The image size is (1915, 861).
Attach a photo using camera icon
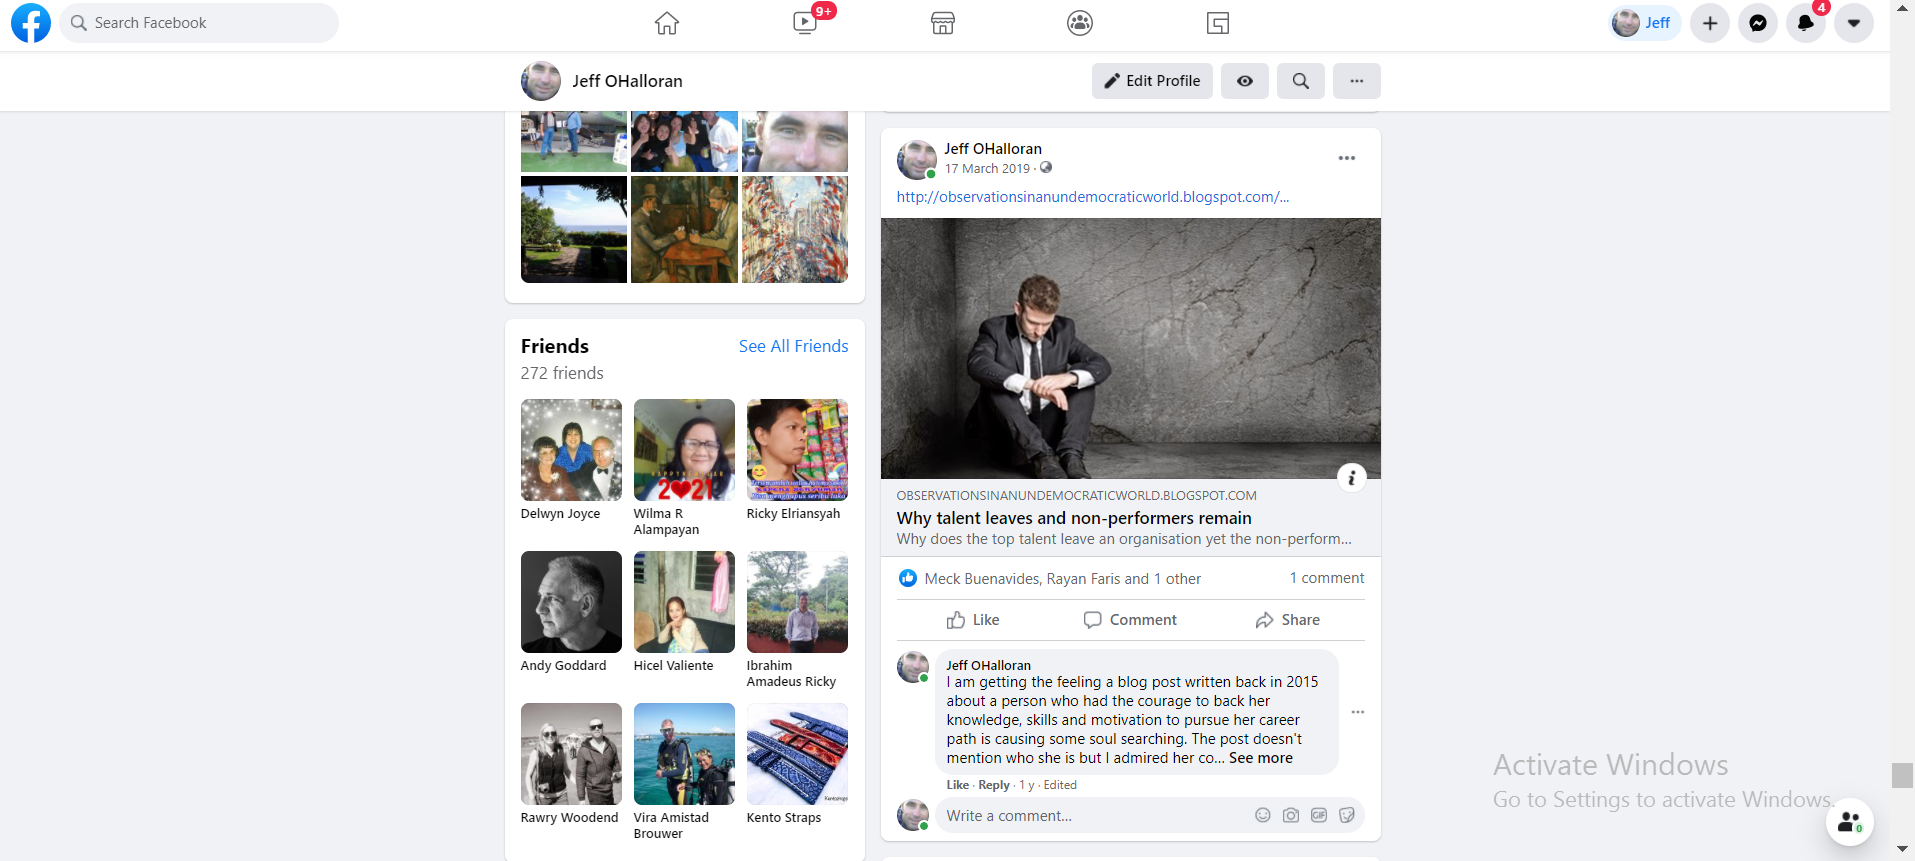[x=1291, y=815]
